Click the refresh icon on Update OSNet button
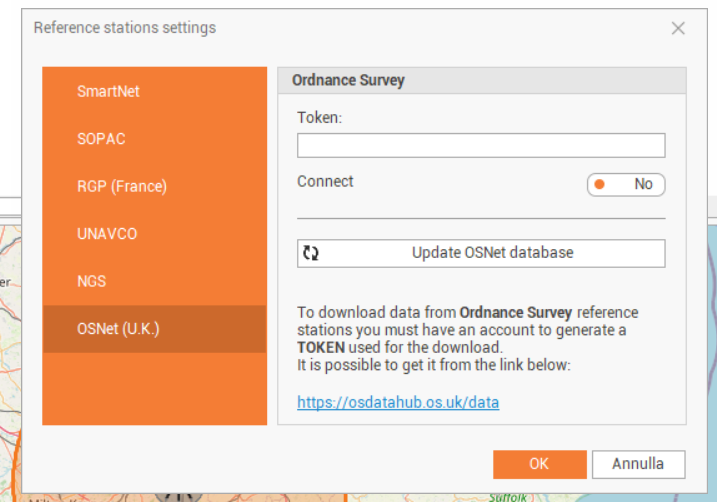The width and height of the screenshot is (717, 502). [x=311, y=254]
